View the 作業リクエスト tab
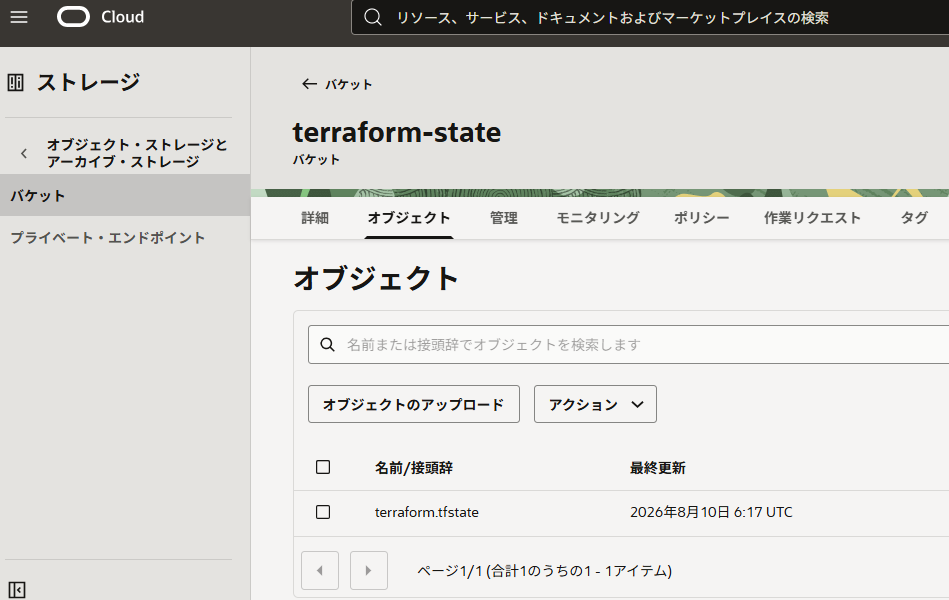949x600 pixels. [x=812, y=218]
